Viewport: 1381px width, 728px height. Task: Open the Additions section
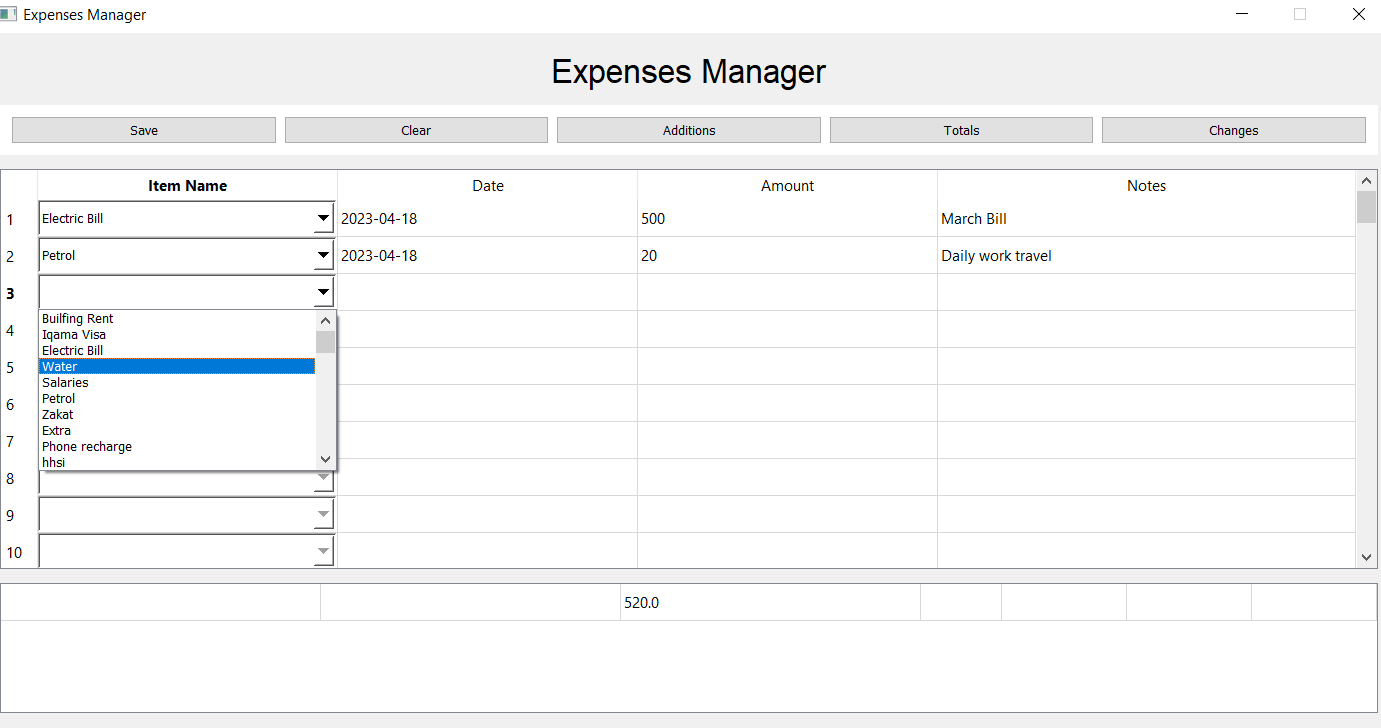pos(688,130)
